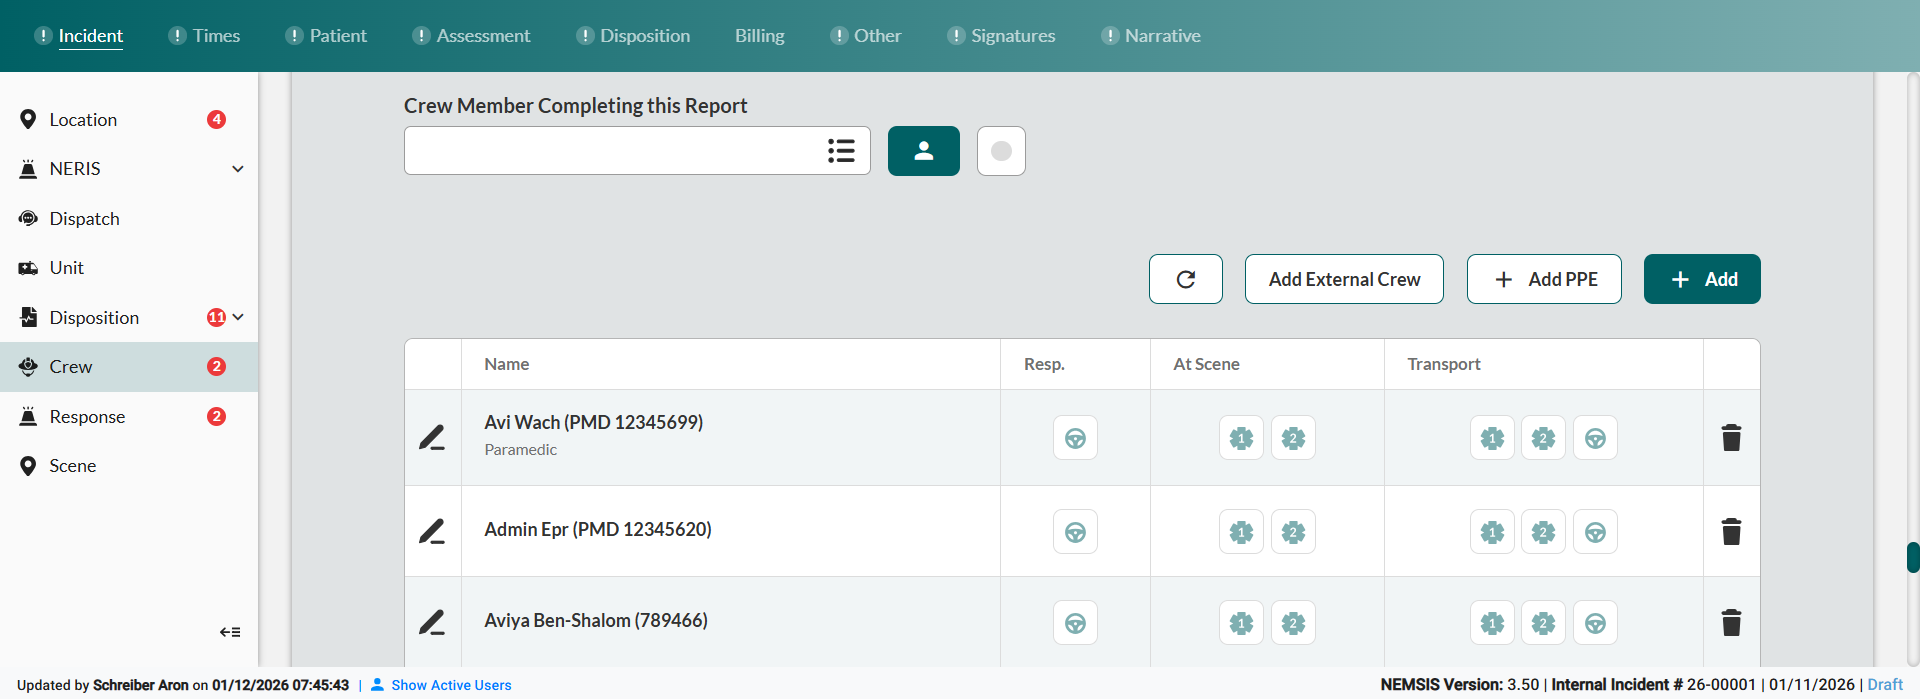1920x699 pixels.
Task: Click the Add External Crew button
Action: coord(1344,279)
